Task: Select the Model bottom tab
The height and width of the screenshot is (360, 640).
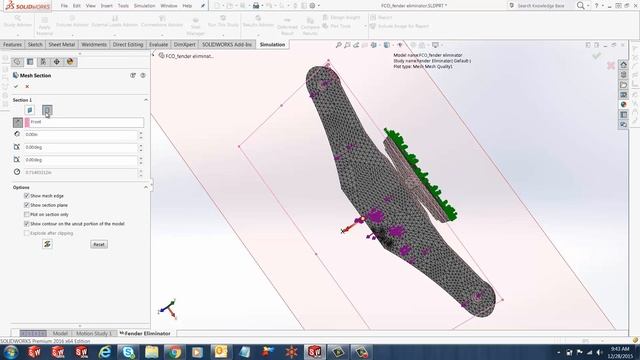Action: (60, 333)
